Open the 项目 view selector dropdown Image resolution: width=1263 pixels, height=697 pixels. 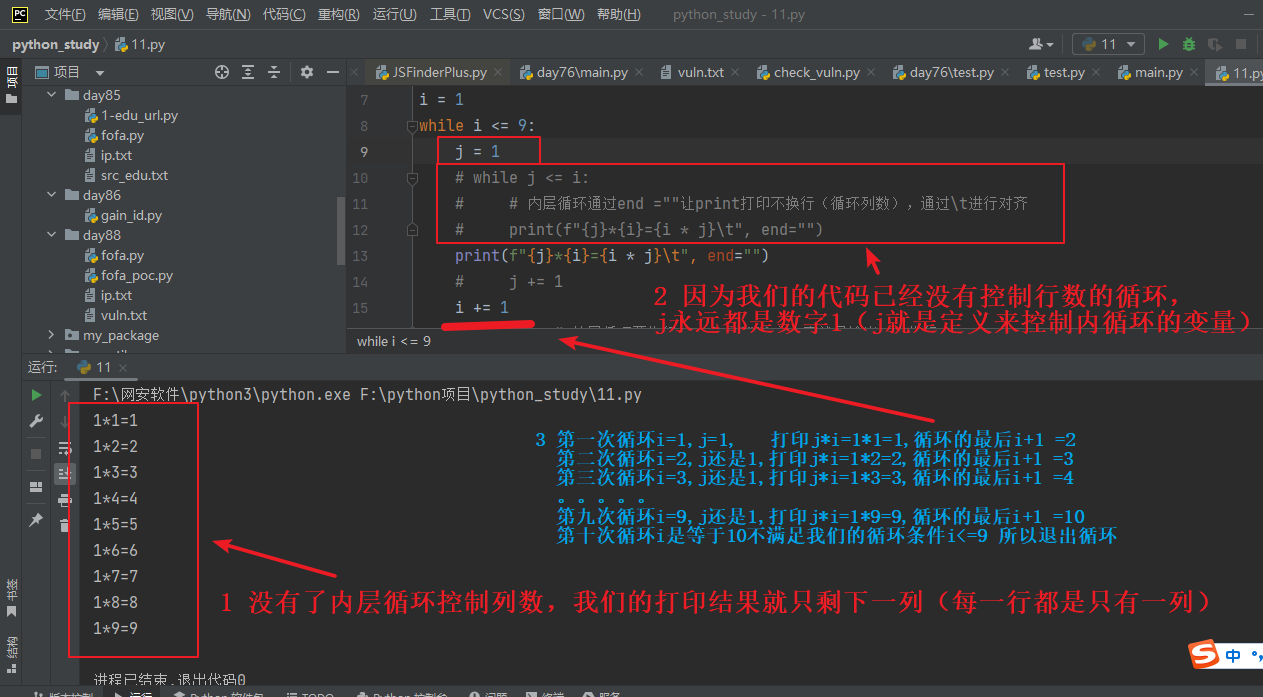click(x=70, y=72)
